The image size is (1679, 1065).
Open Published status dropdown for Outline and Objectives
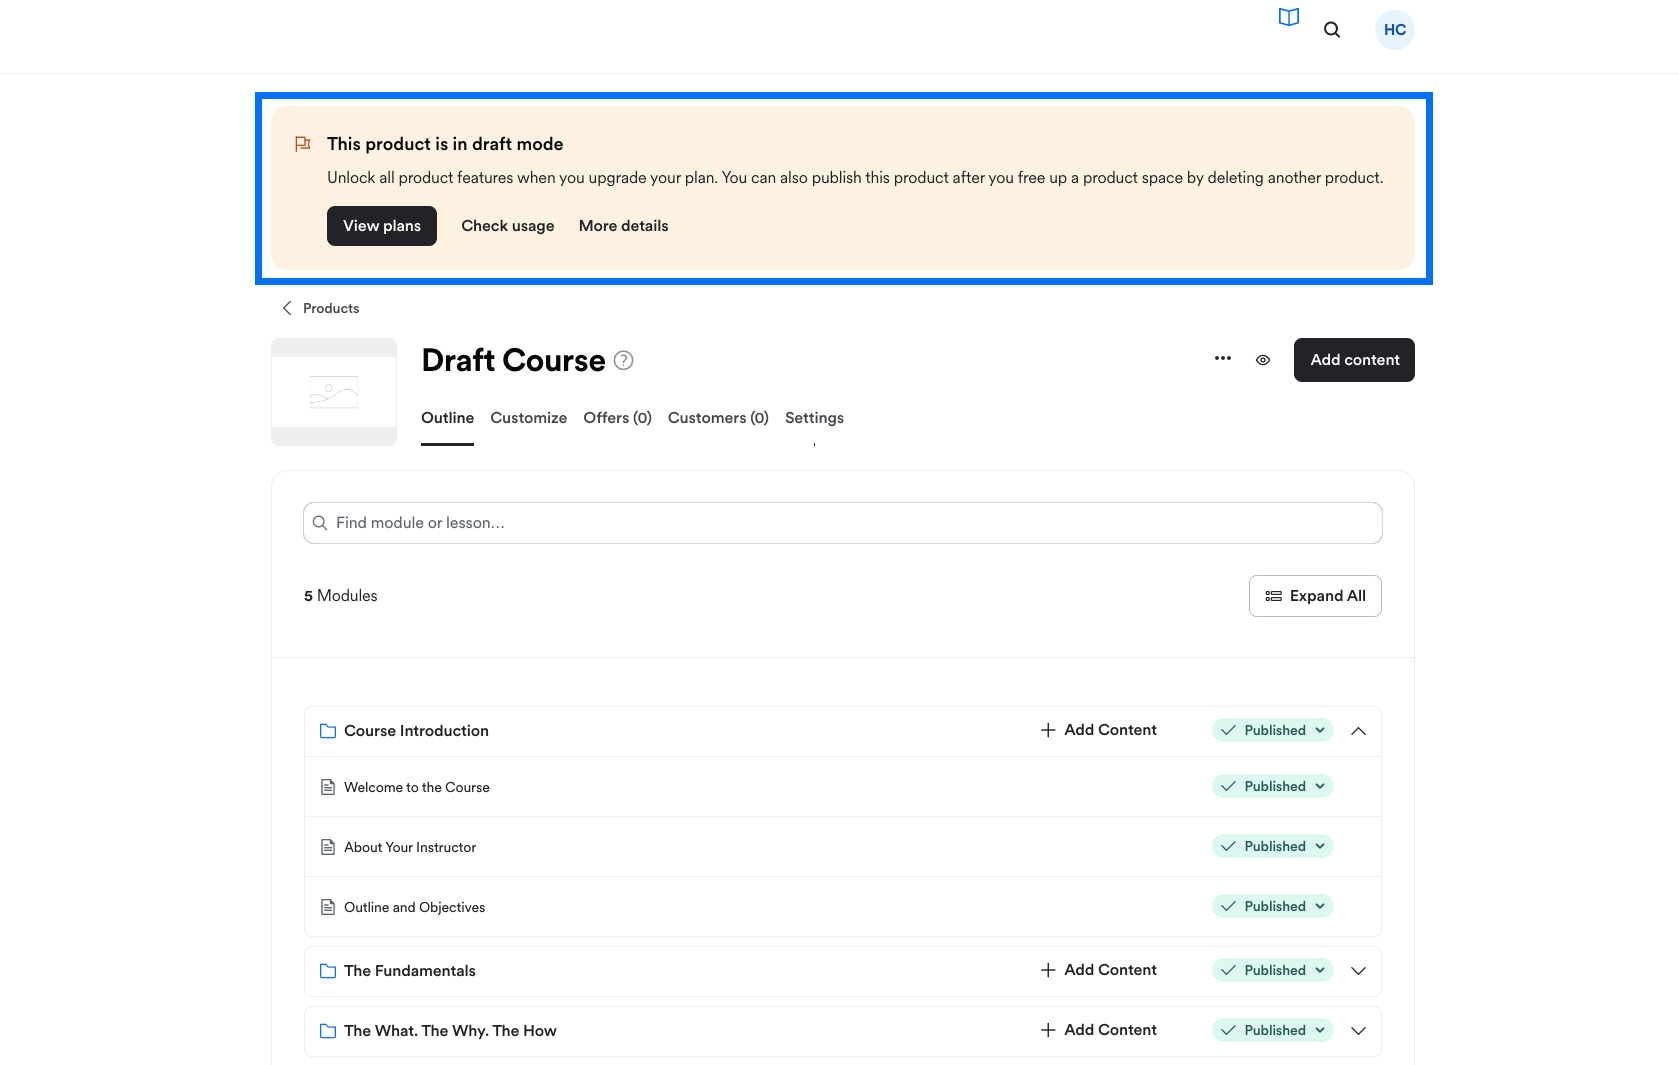point(1273,906)
